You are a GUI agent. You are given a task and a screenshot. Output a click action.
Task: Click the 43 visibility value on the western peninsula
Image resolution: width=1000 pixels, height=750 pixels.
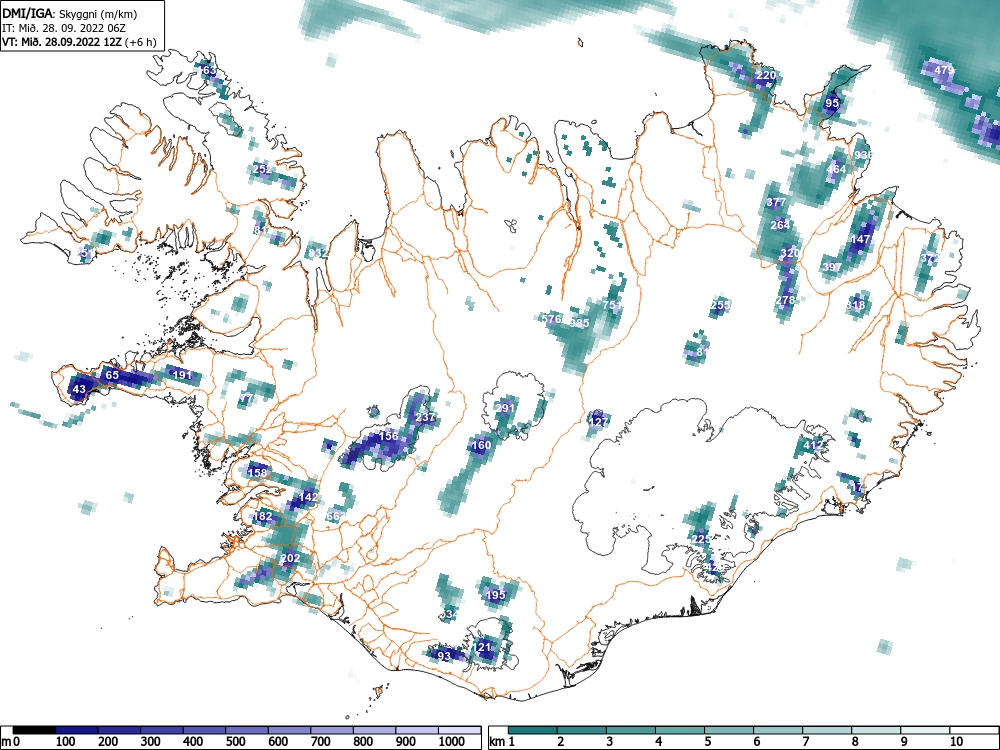tap(79, 389)
